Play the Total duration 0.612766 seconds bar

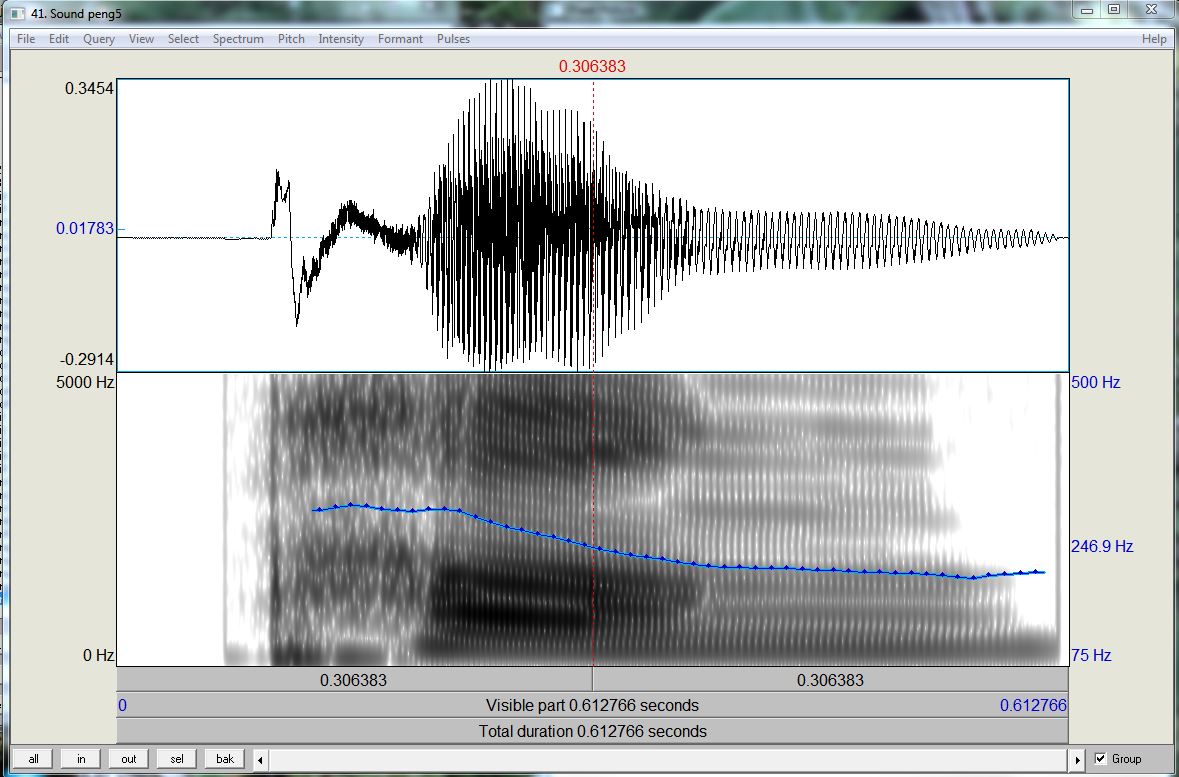point(593,731)
